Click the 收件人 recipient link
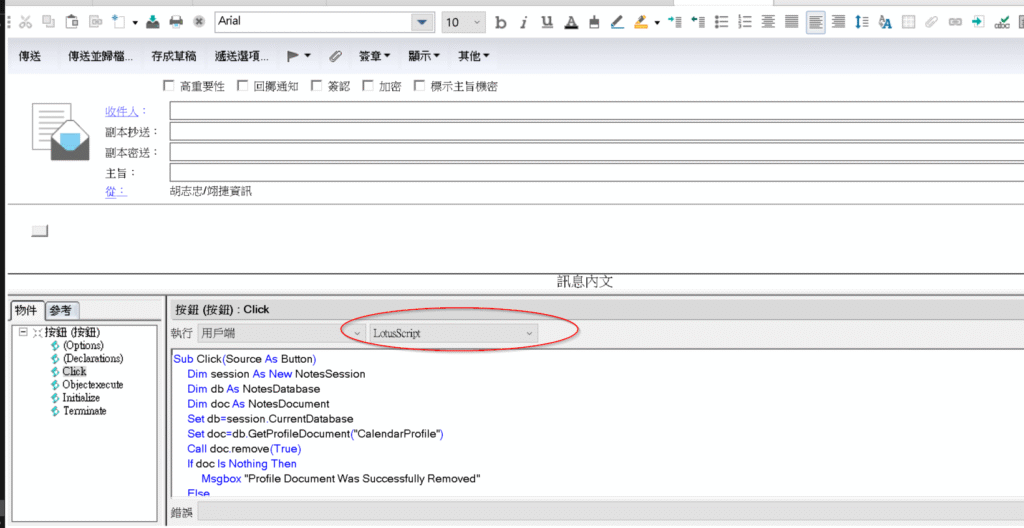Image resolution: width=1024 pixels, height=528 pixels. click(x=124, y=111)
